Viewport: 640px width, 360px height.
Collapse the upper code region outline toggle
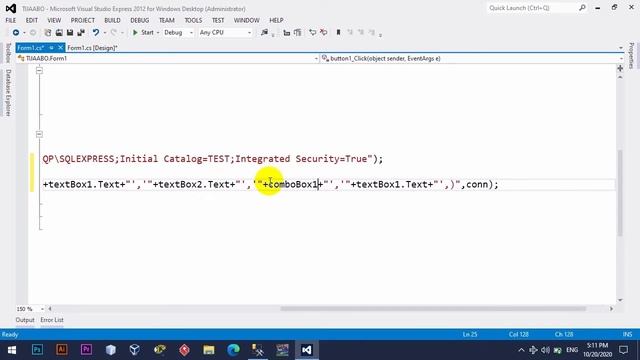point(39,71)
